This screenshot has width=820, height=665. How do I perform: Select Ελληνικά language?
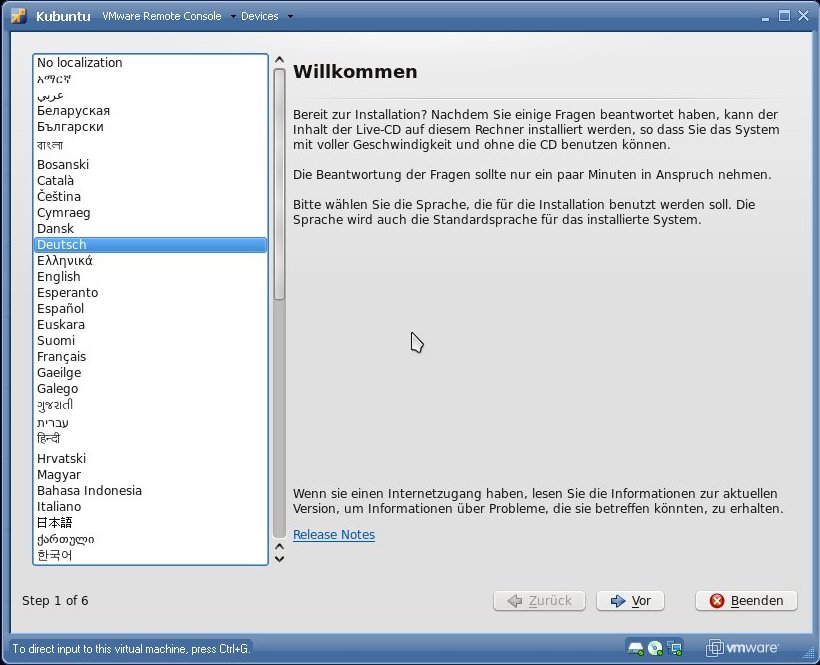[151, 261]
